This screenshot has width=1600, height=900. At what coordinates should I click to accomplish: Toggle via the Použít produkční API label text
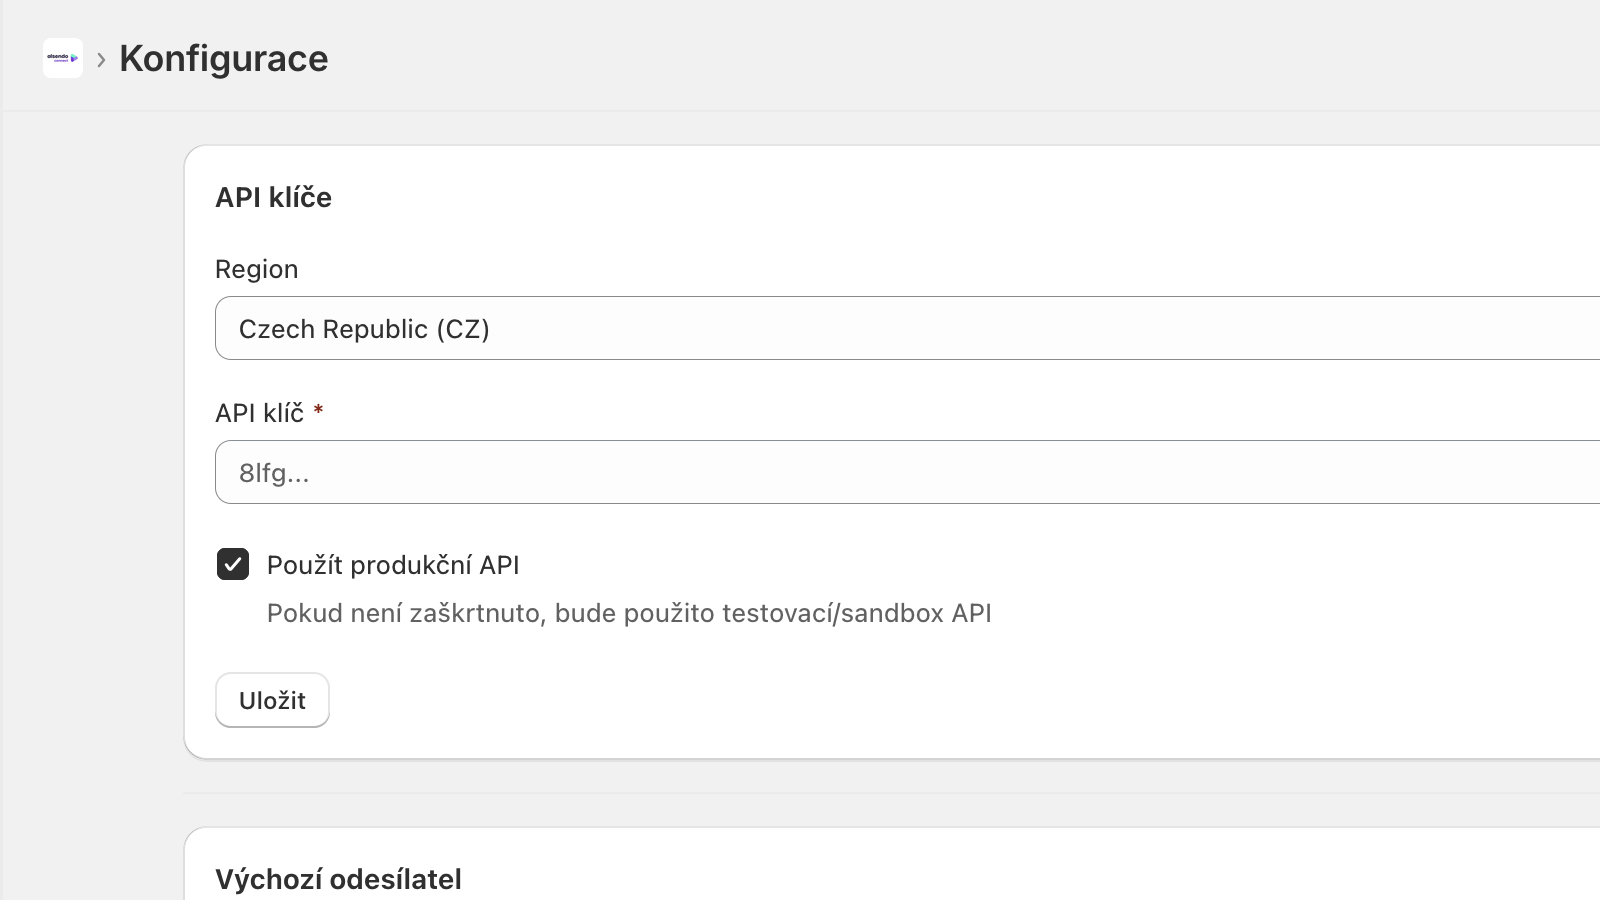(393, 565)
